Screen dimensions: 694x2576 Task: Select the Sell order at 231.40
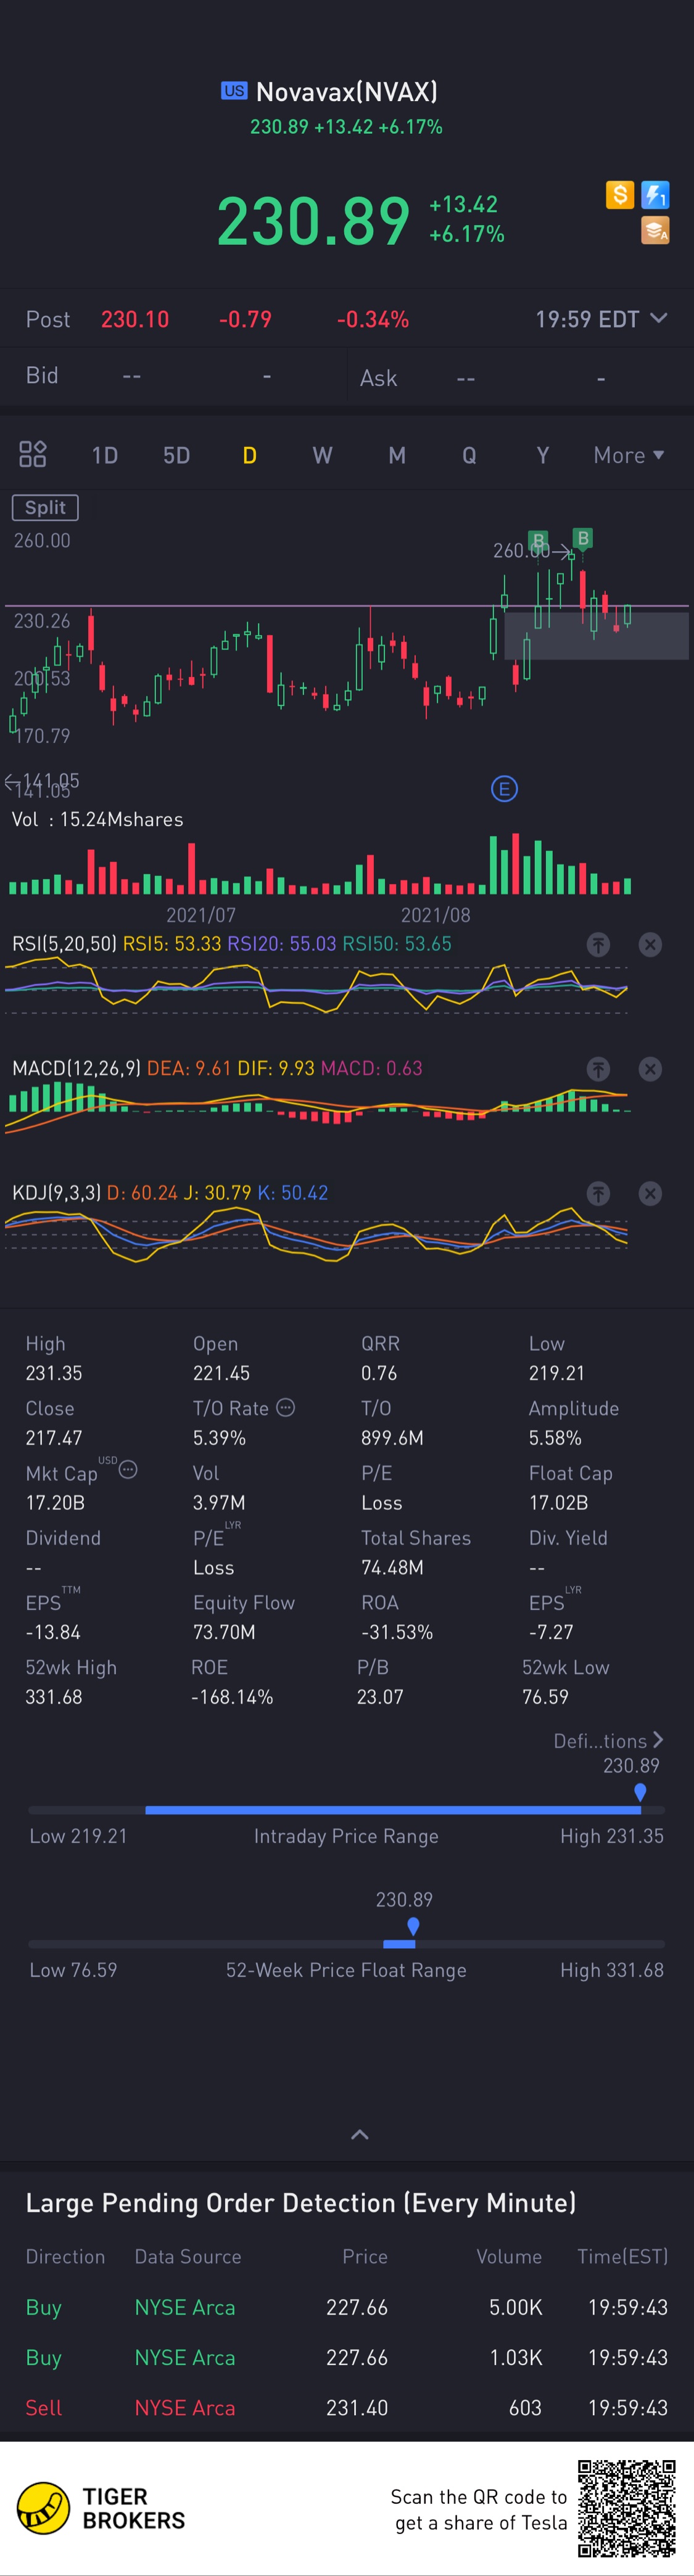coord(347,2407)
